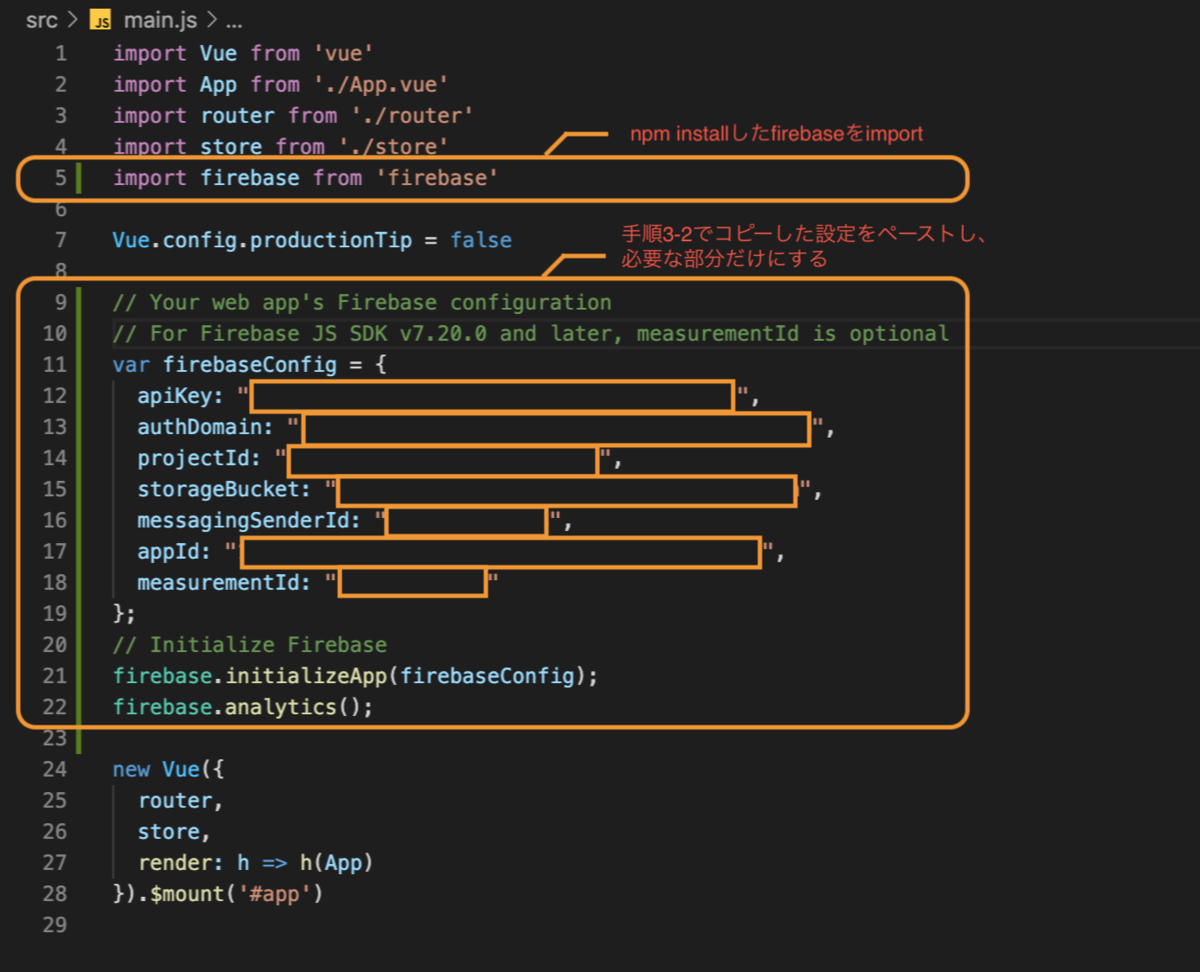
Task: Click the 'authDomain' property name
Action: click(200, 427)
